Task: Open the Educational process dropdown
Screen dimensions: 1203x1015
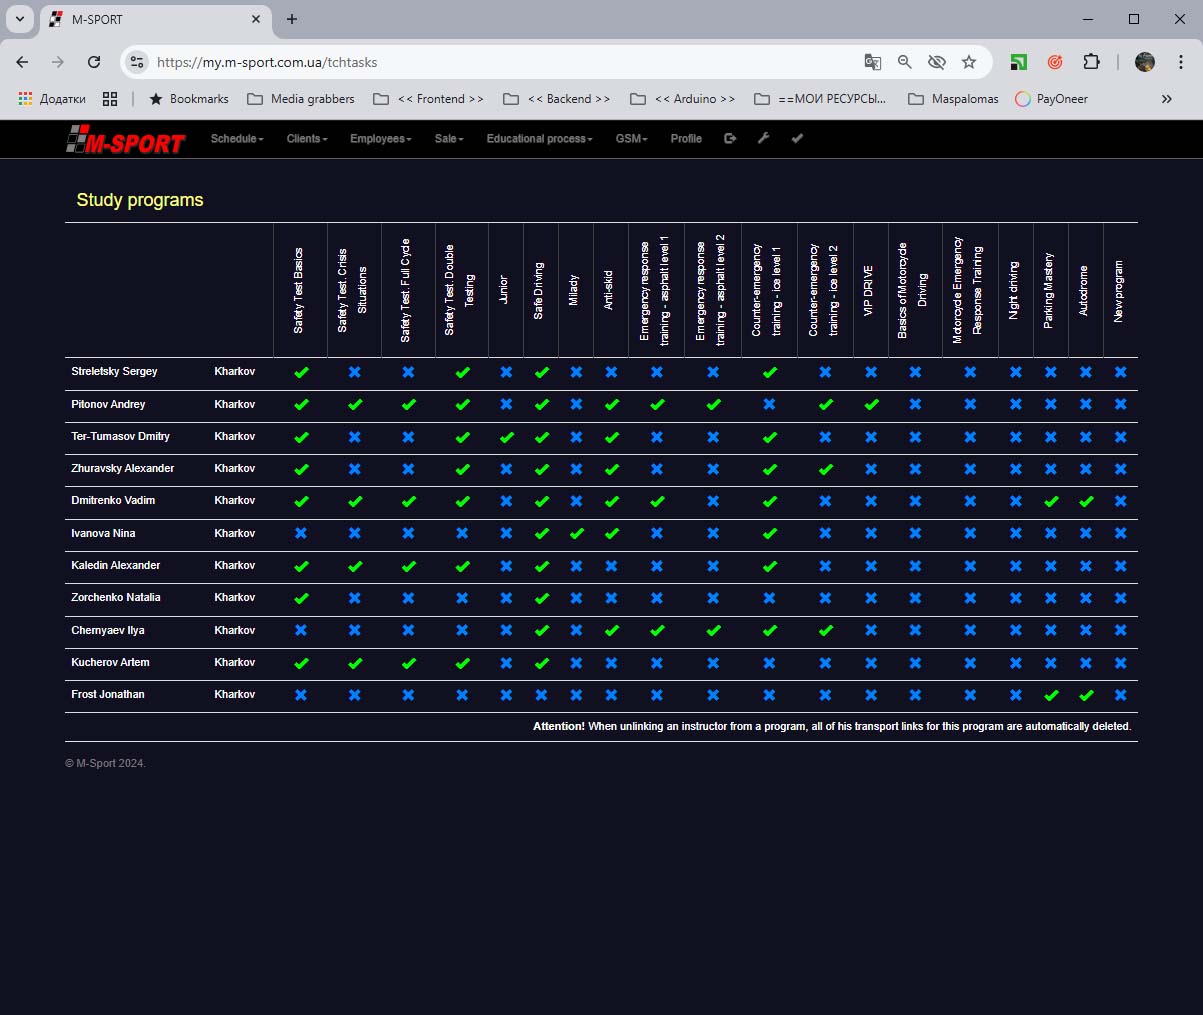Action: tap(539, 139)
